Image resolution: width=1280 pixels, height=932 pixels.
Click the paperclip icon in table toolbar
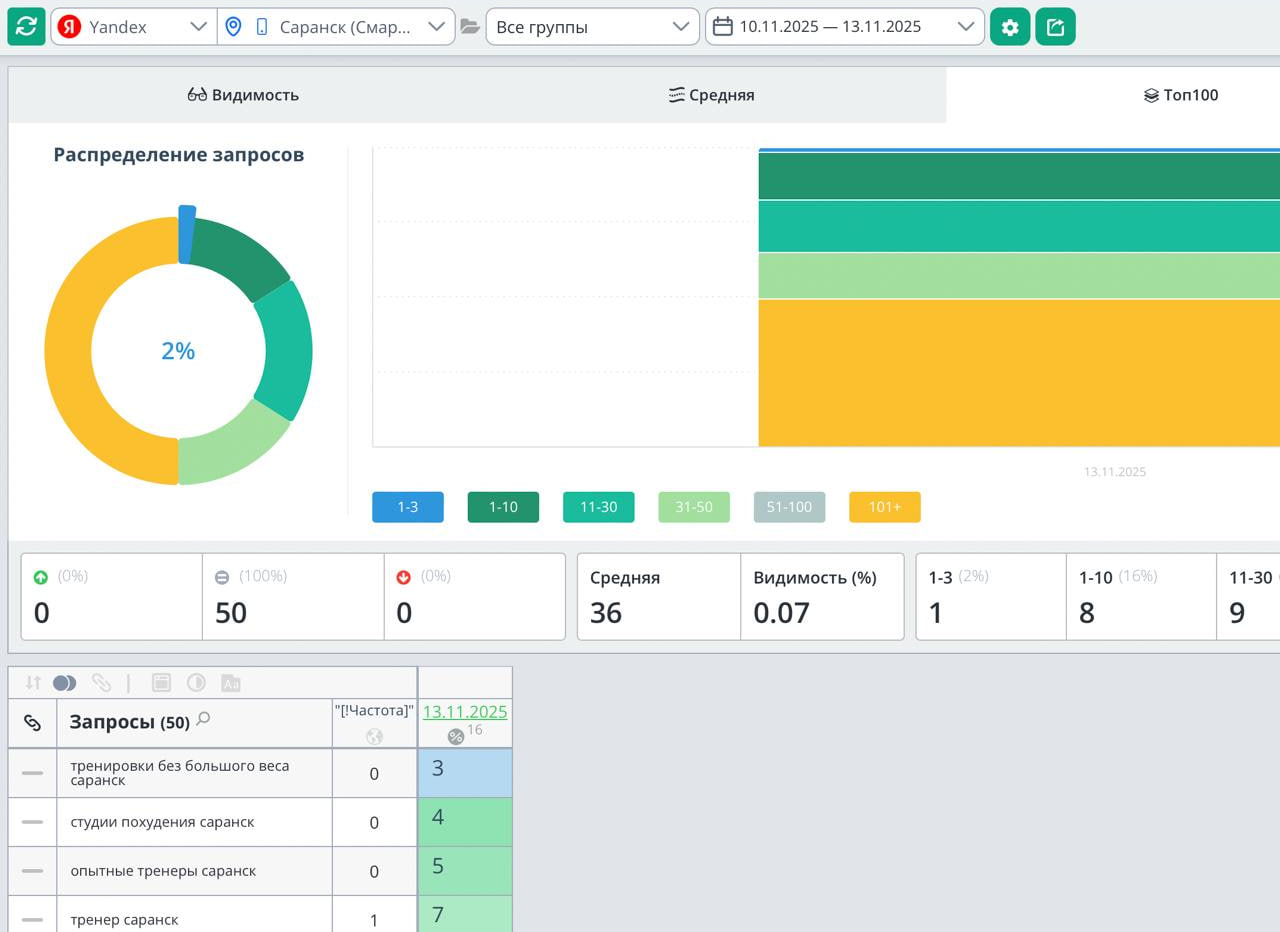click(101, 683)
